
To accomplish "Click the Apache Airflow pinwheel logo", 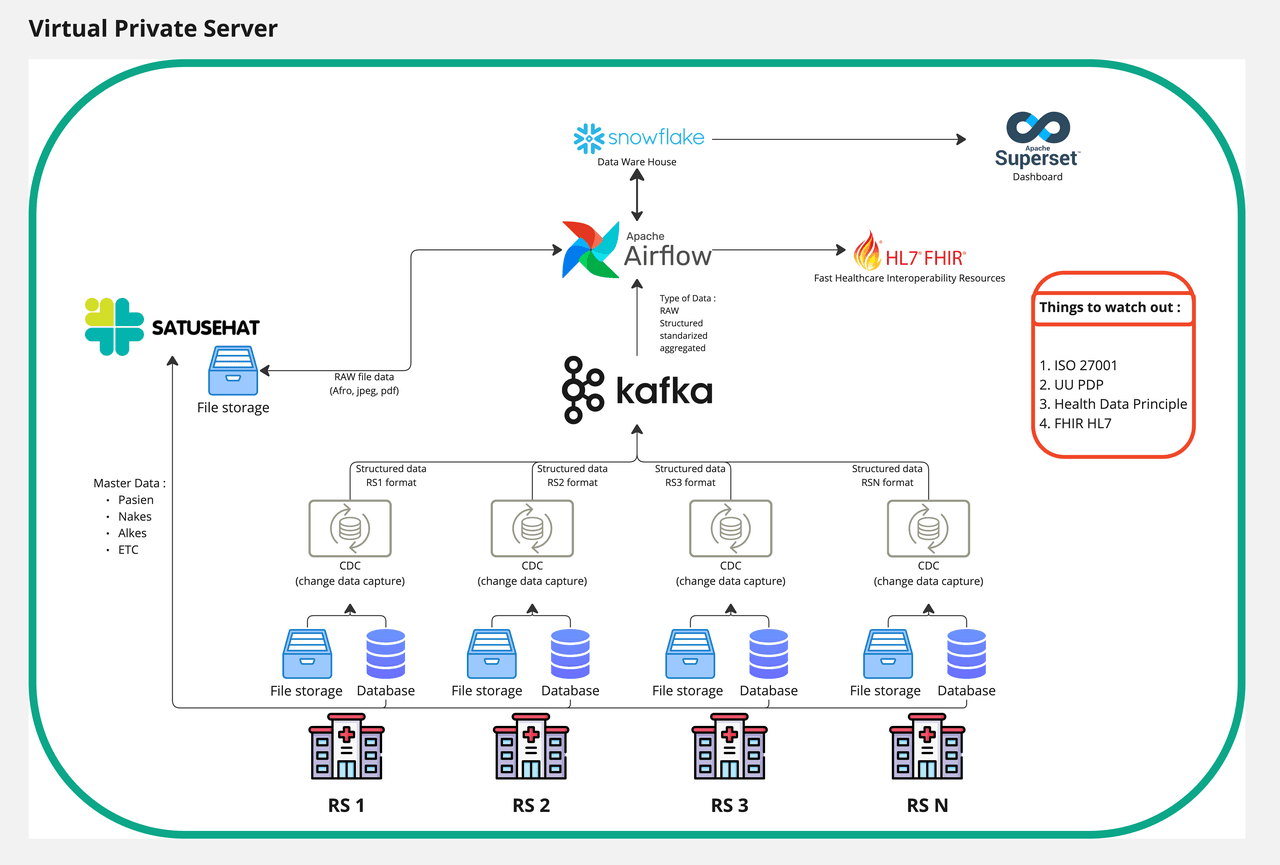I will click(x=590, y=249).
